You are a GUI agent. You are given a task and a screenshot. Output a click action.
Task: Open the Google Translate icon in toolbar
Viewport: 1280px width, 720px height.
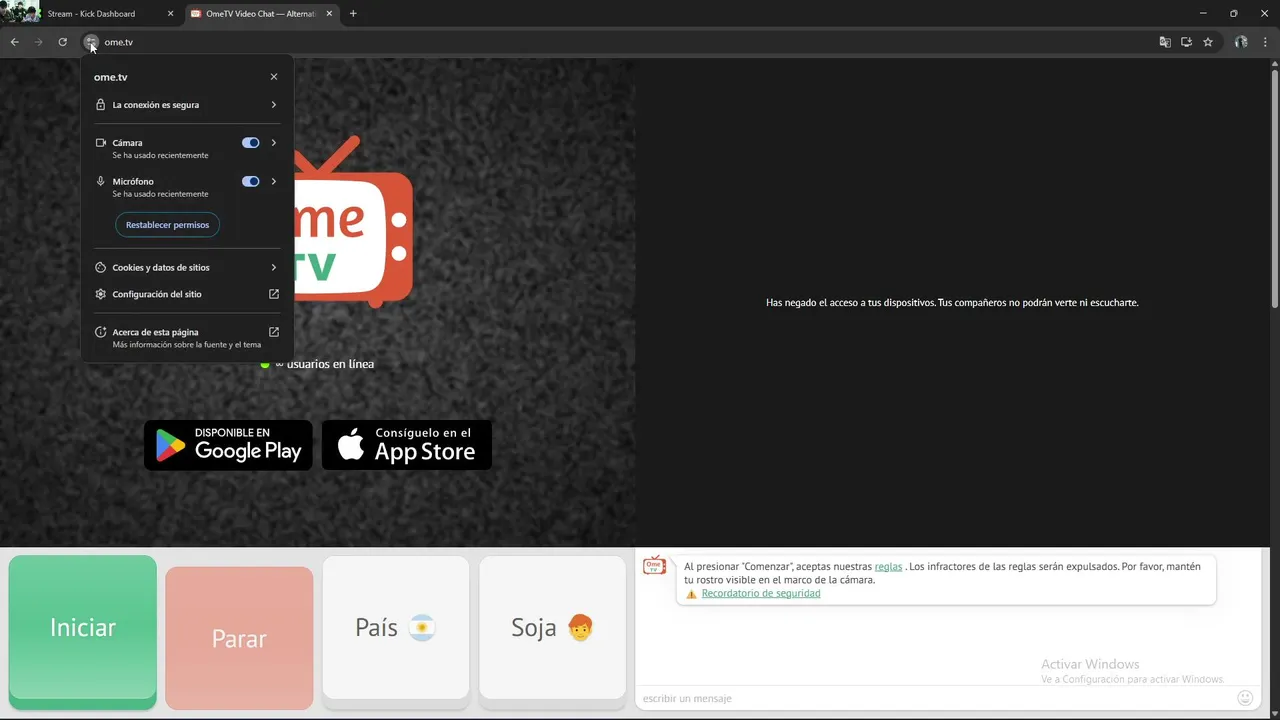coord(1165,42)
